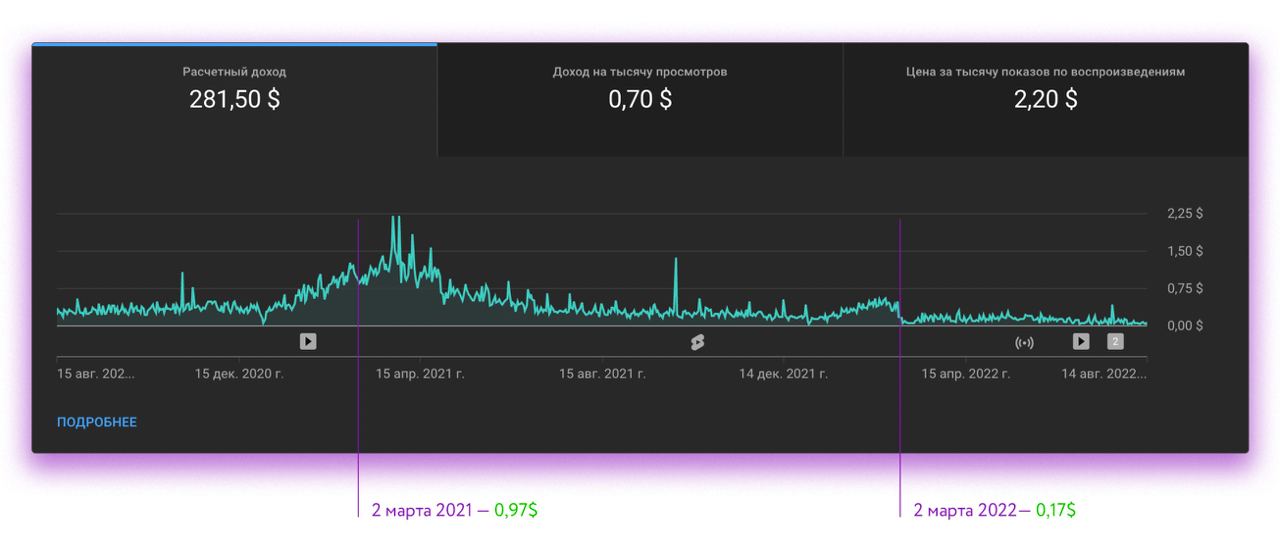The width and height of the screenshot is (1280, 550).
Task: Click the Shorts icon on the timeline
Action: tap(697, 342)
